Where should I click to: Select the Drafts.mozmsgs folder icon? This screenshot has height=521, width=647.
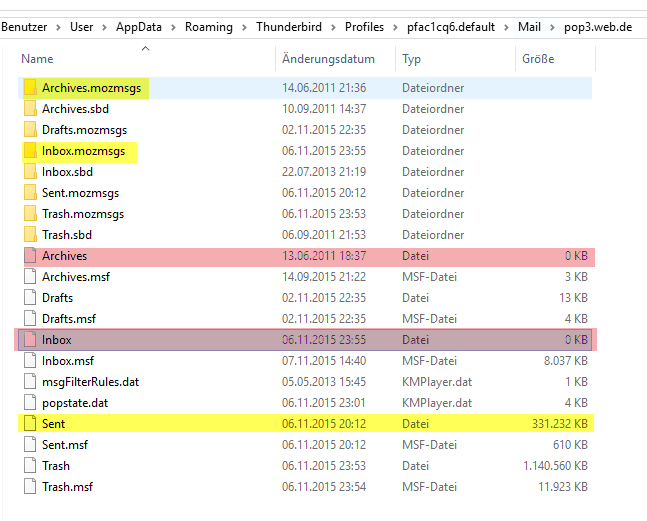30,130
